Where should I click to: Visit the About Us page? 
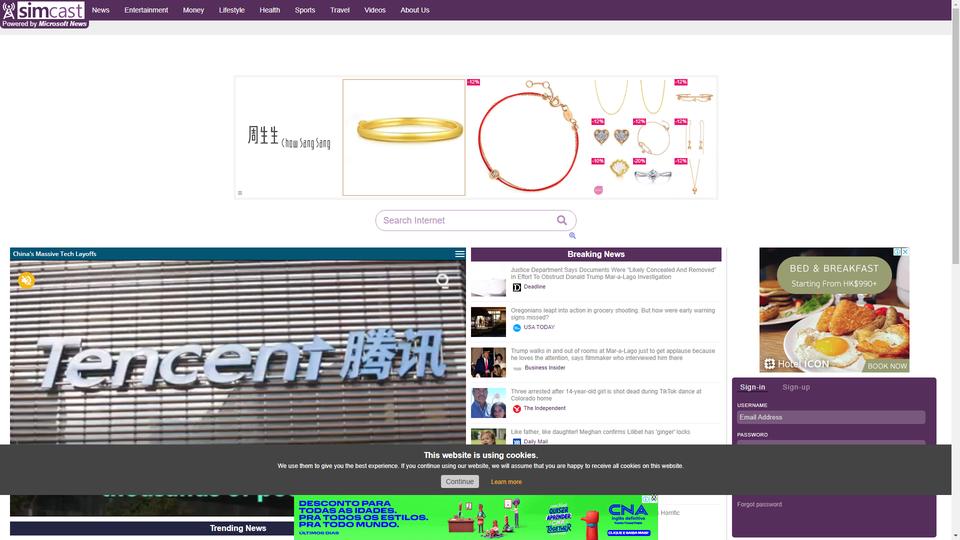(x=414, y=10)
